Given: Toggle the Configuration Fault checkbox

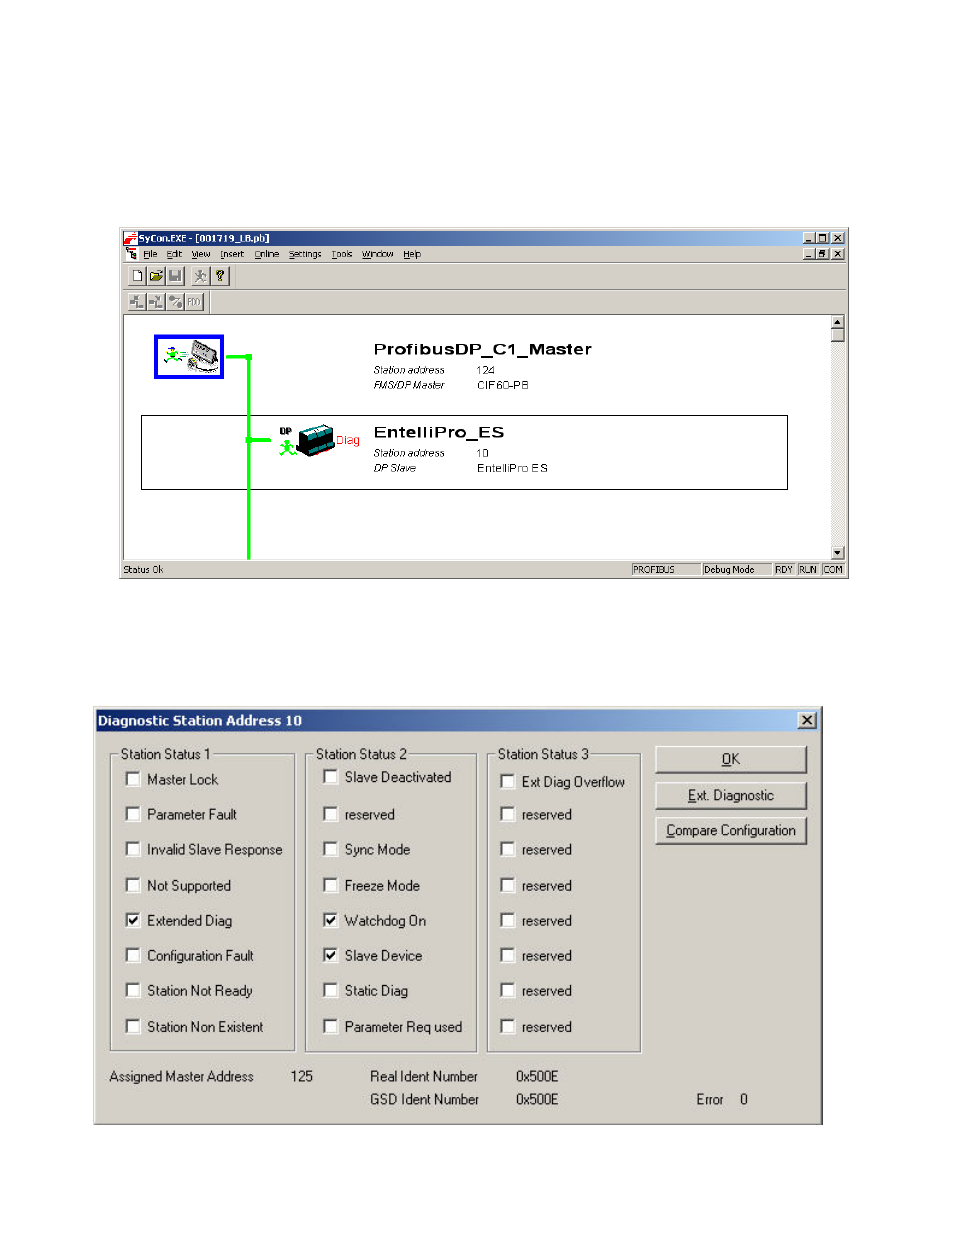Looking at the screenshot, I should tap(132, 955).
